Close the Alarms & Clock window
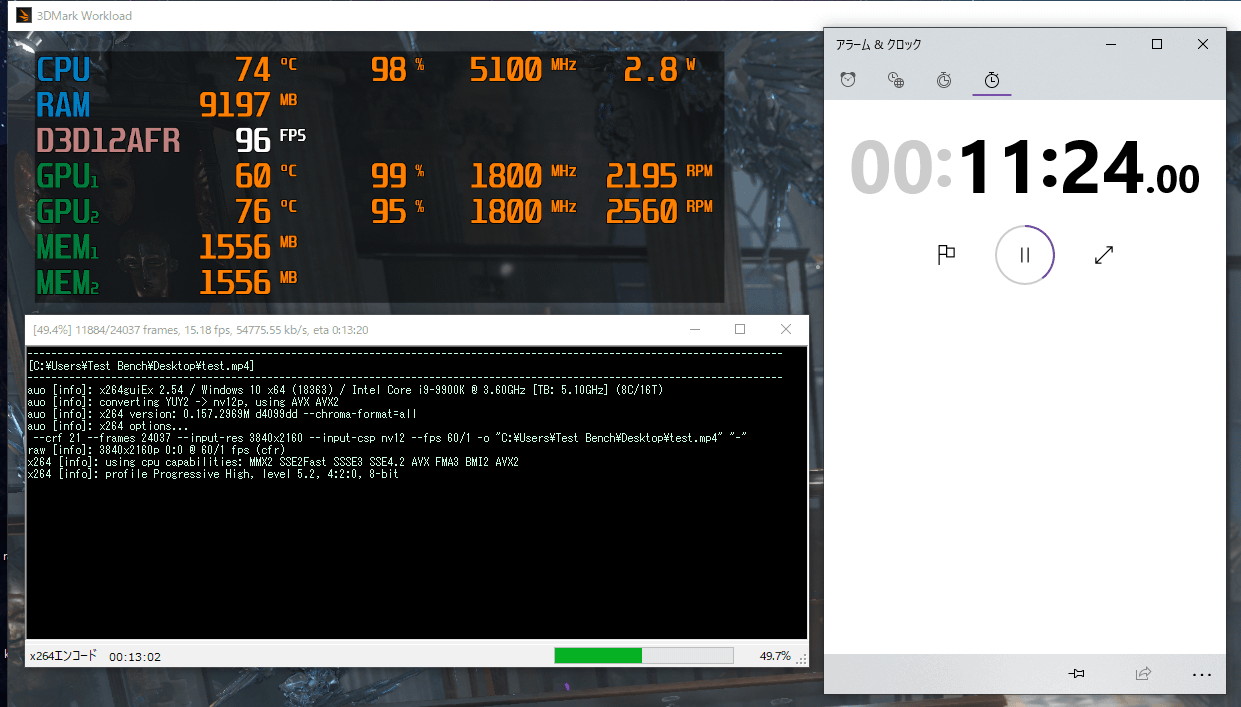Image resolution: width=1241 pixels, height=707 pixels. click(1203, 44)
